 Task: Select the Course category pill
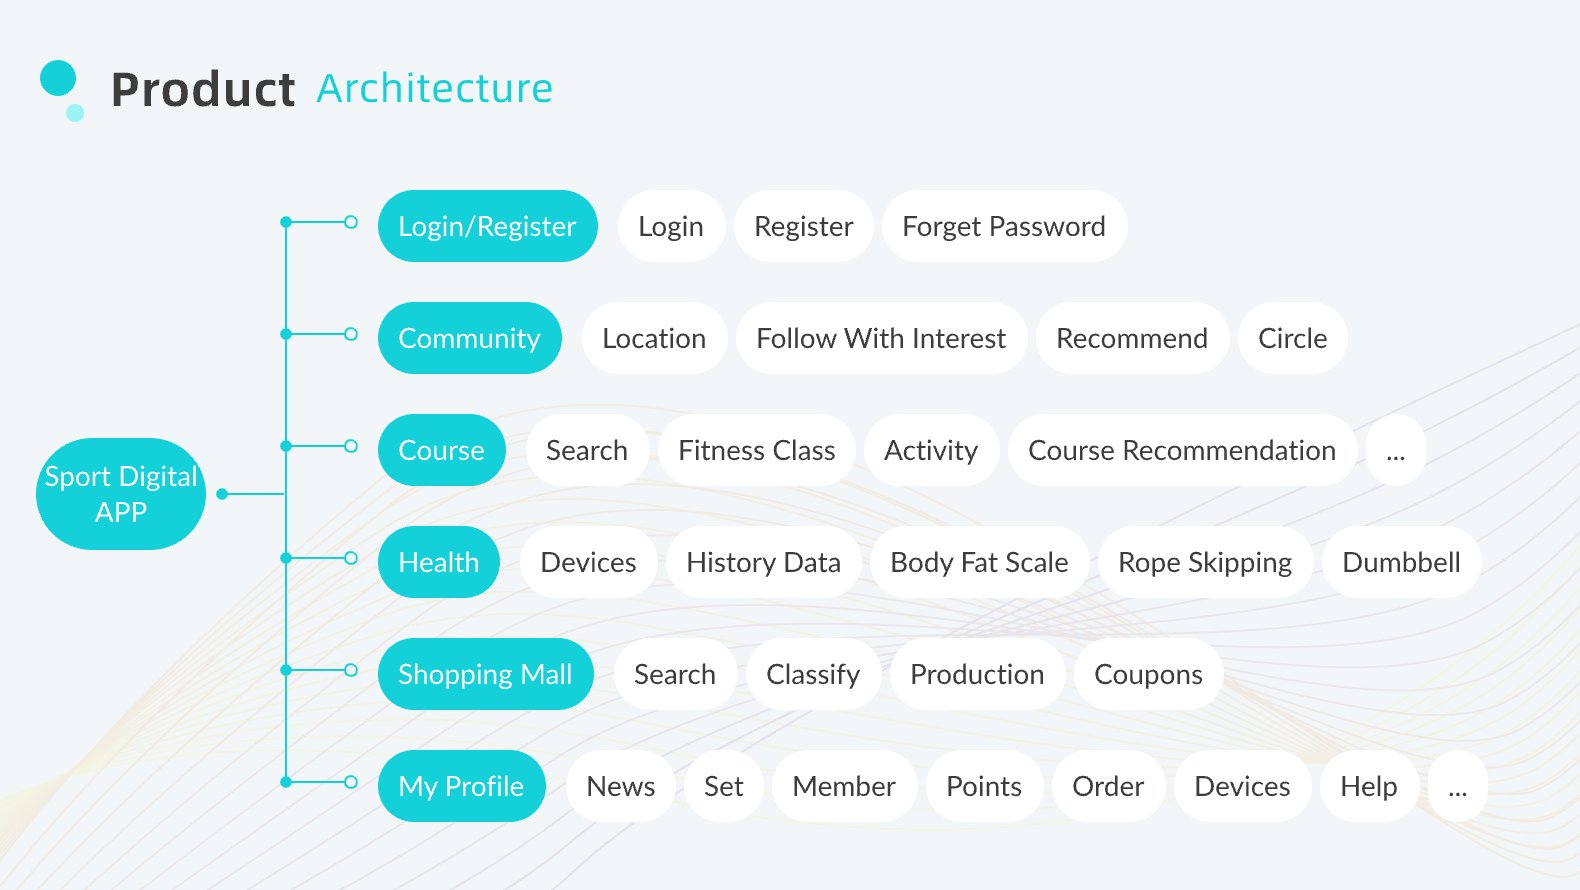[441, 451]
